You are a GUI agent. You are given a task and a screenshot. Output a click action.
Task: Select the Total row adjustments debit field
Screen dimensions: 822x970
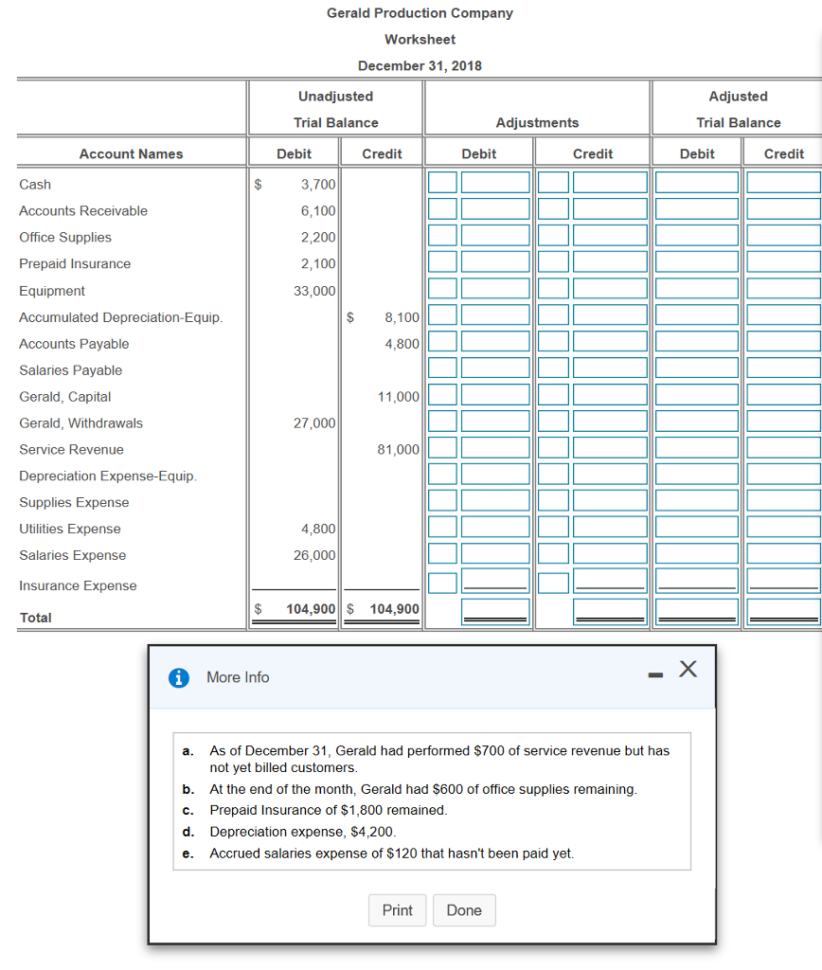(495, 610)
